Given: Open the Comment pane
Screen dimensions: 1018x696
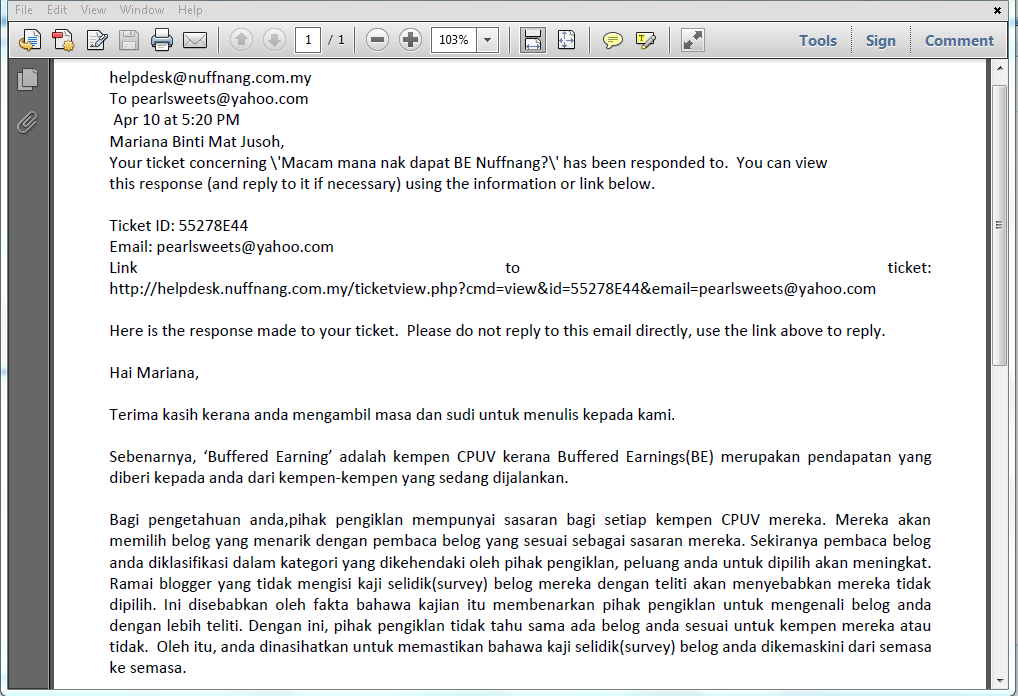Looking at the screenshot, I should [x=959, y=40].
